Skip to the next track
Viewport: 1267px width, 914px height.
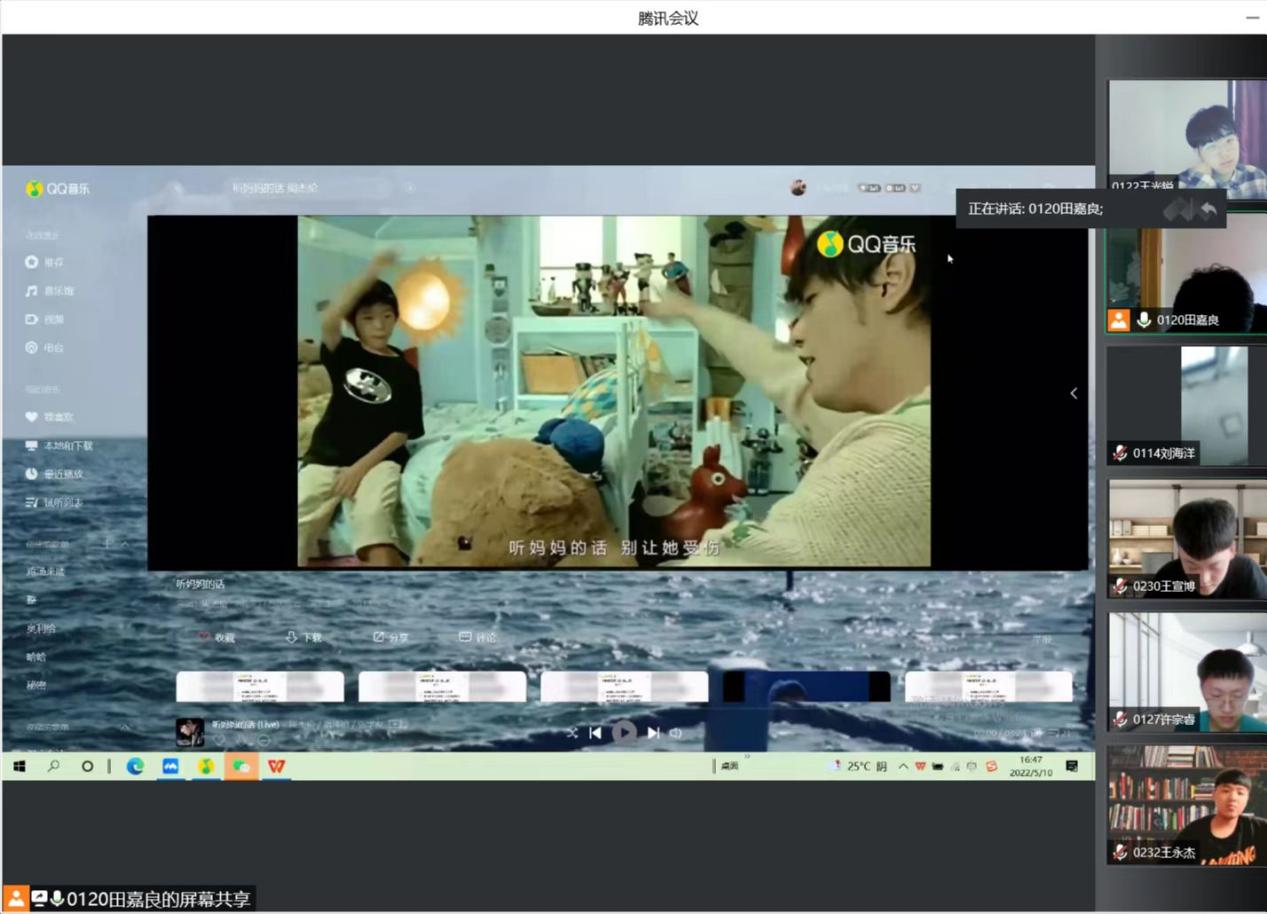click(652, 733)
